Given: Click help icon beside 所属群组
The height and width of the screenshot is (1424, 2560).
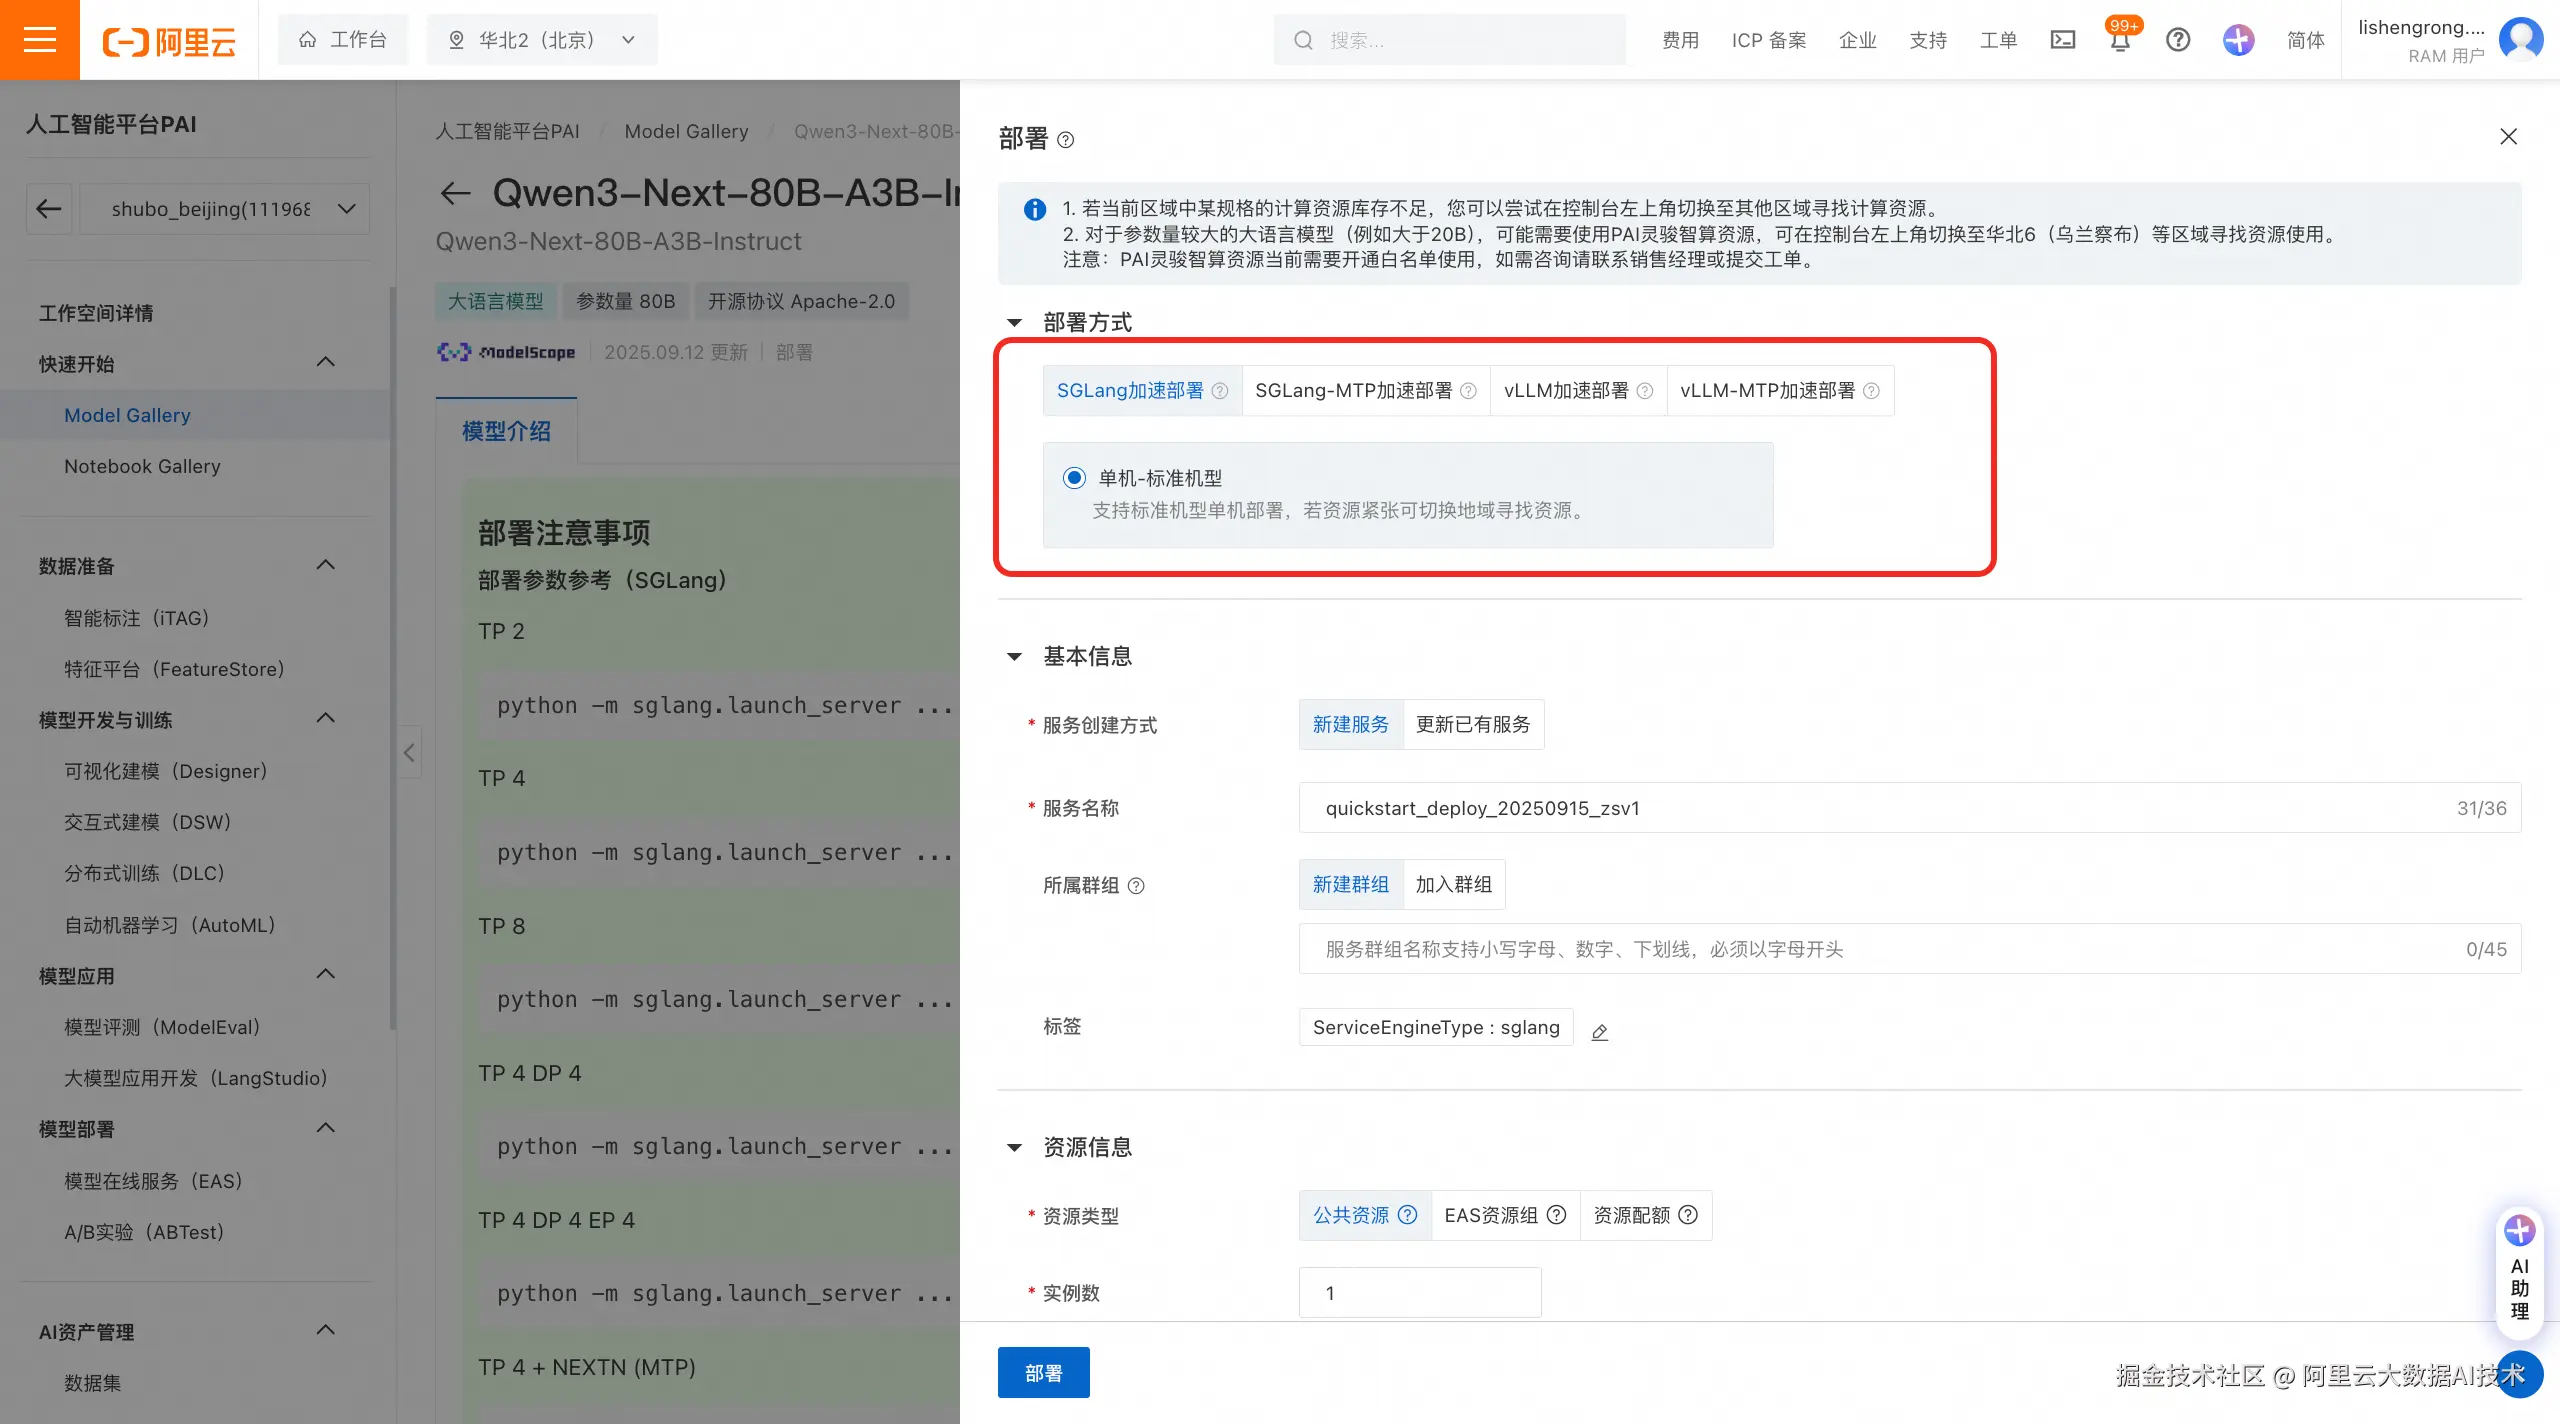Looking at the screenshot, I should point(1136,886).
